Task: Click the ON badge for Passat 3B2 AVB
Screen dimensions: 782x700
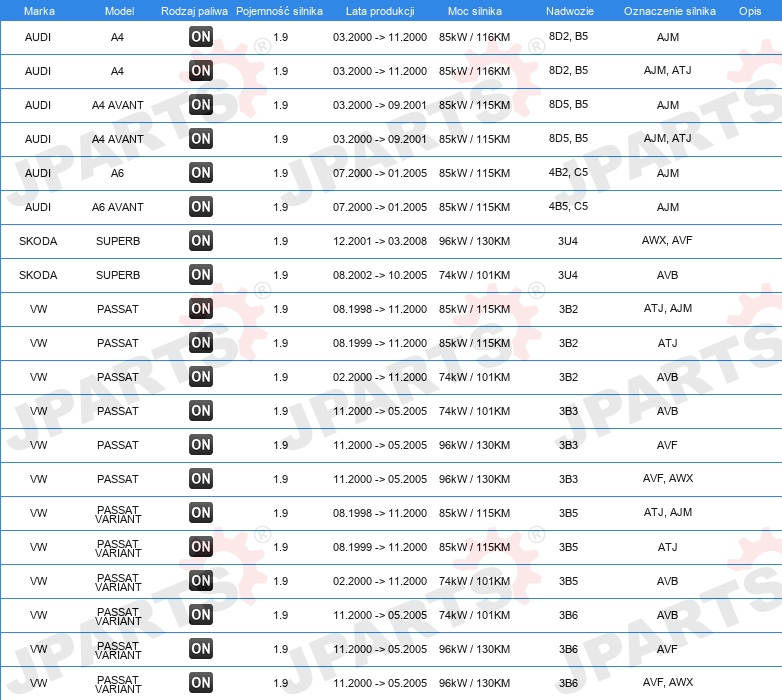Action: pos(201,376)
